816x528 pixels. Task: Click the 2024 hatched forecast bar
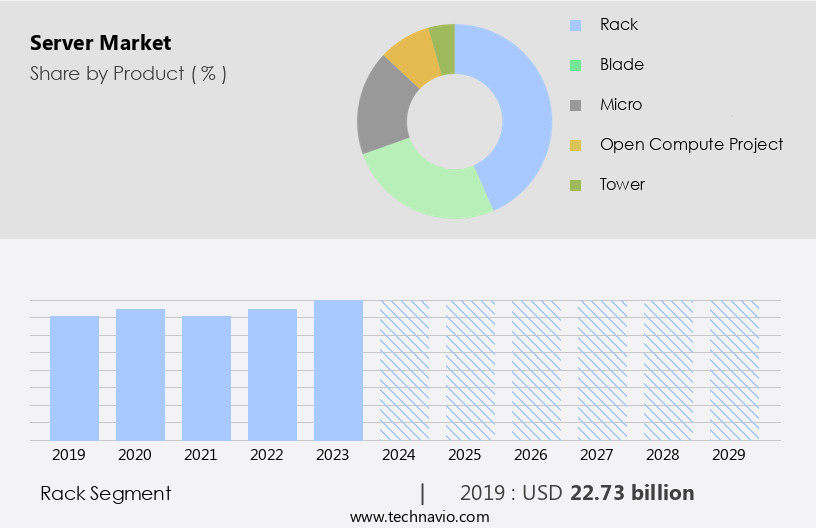pyautogui.click(x=404, y=370)
